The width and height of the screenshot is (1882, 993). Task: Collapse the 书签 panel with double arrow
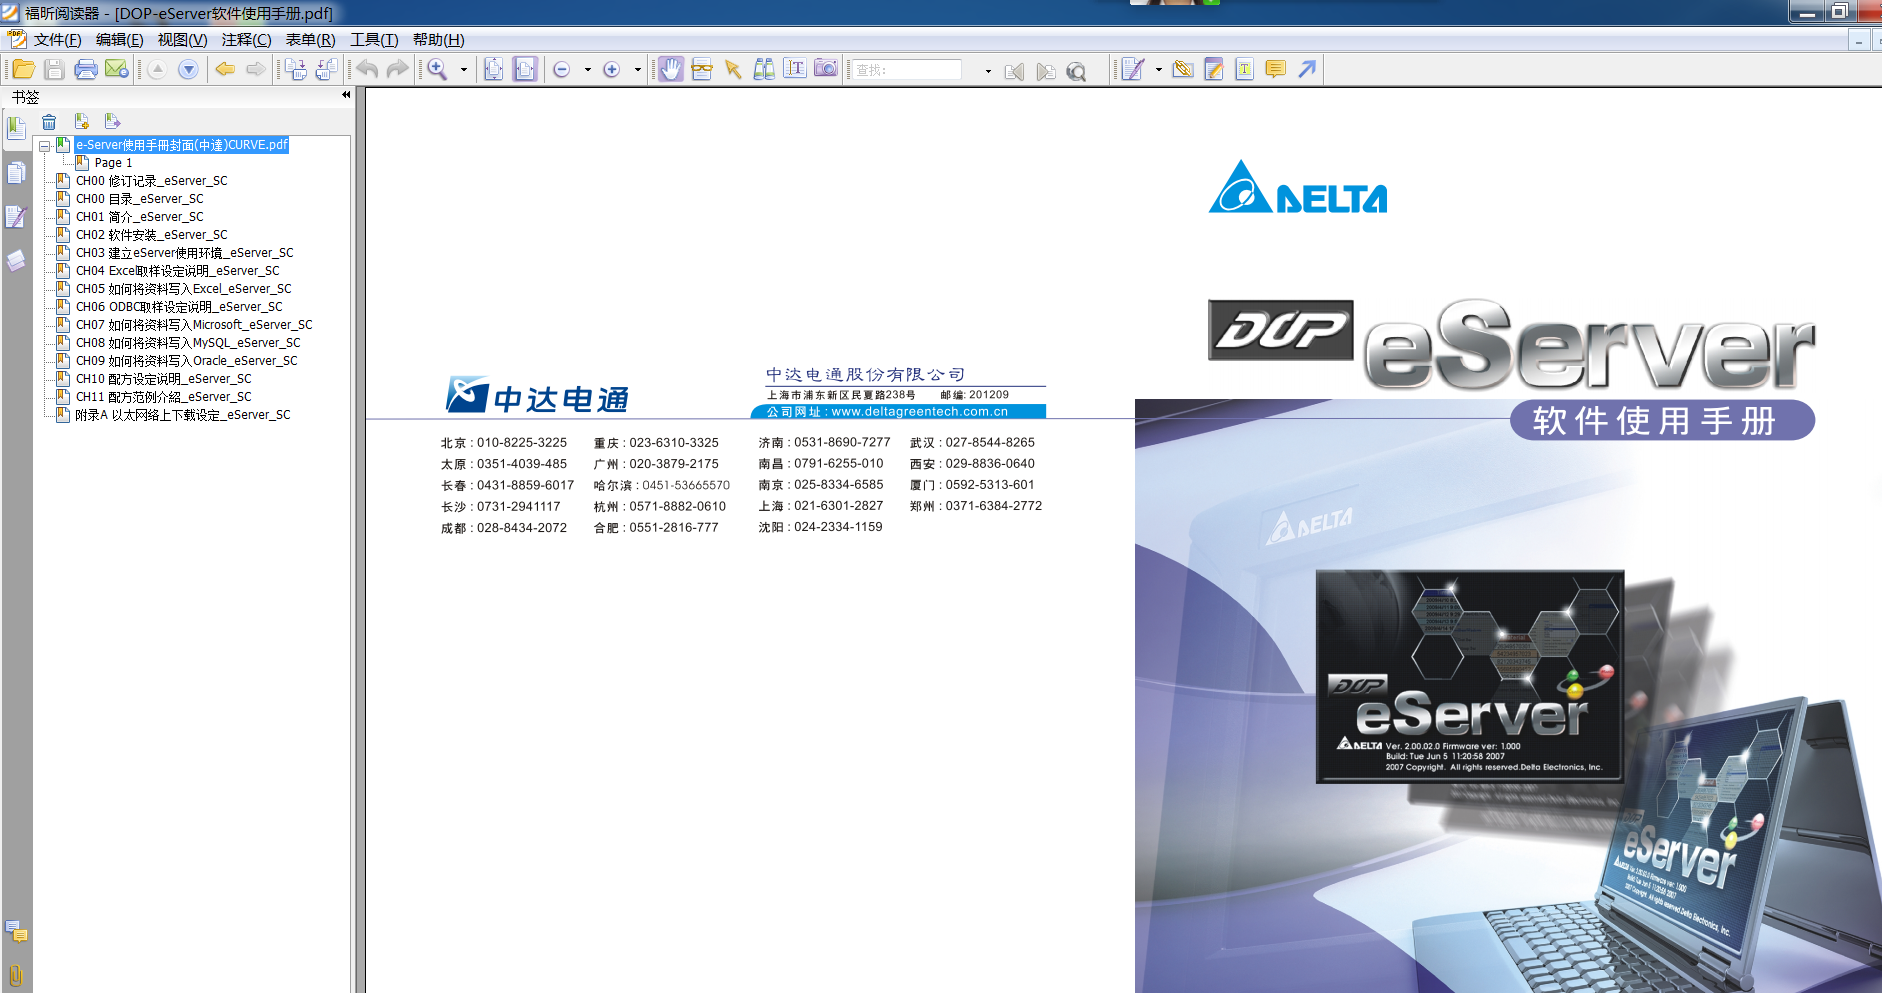point(346,95)
